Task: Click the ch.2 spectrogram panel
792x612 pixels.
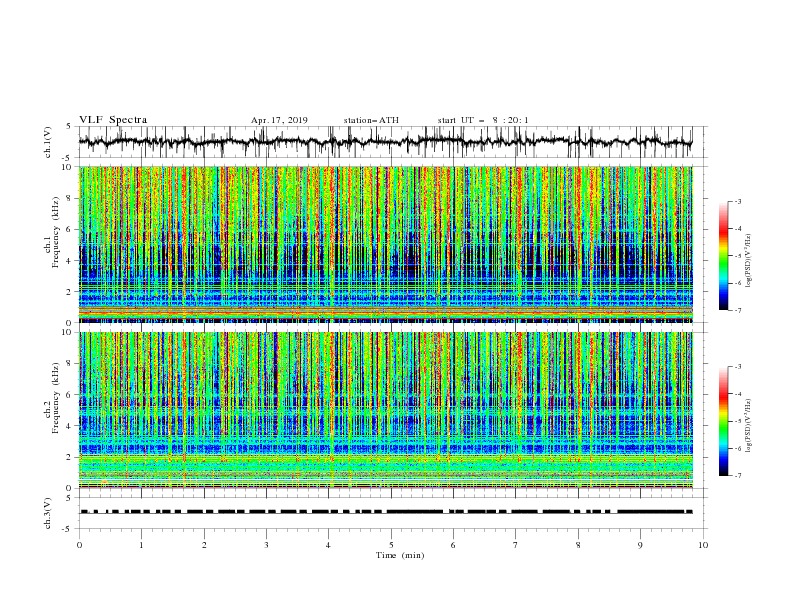Action: tap(385, 410)
